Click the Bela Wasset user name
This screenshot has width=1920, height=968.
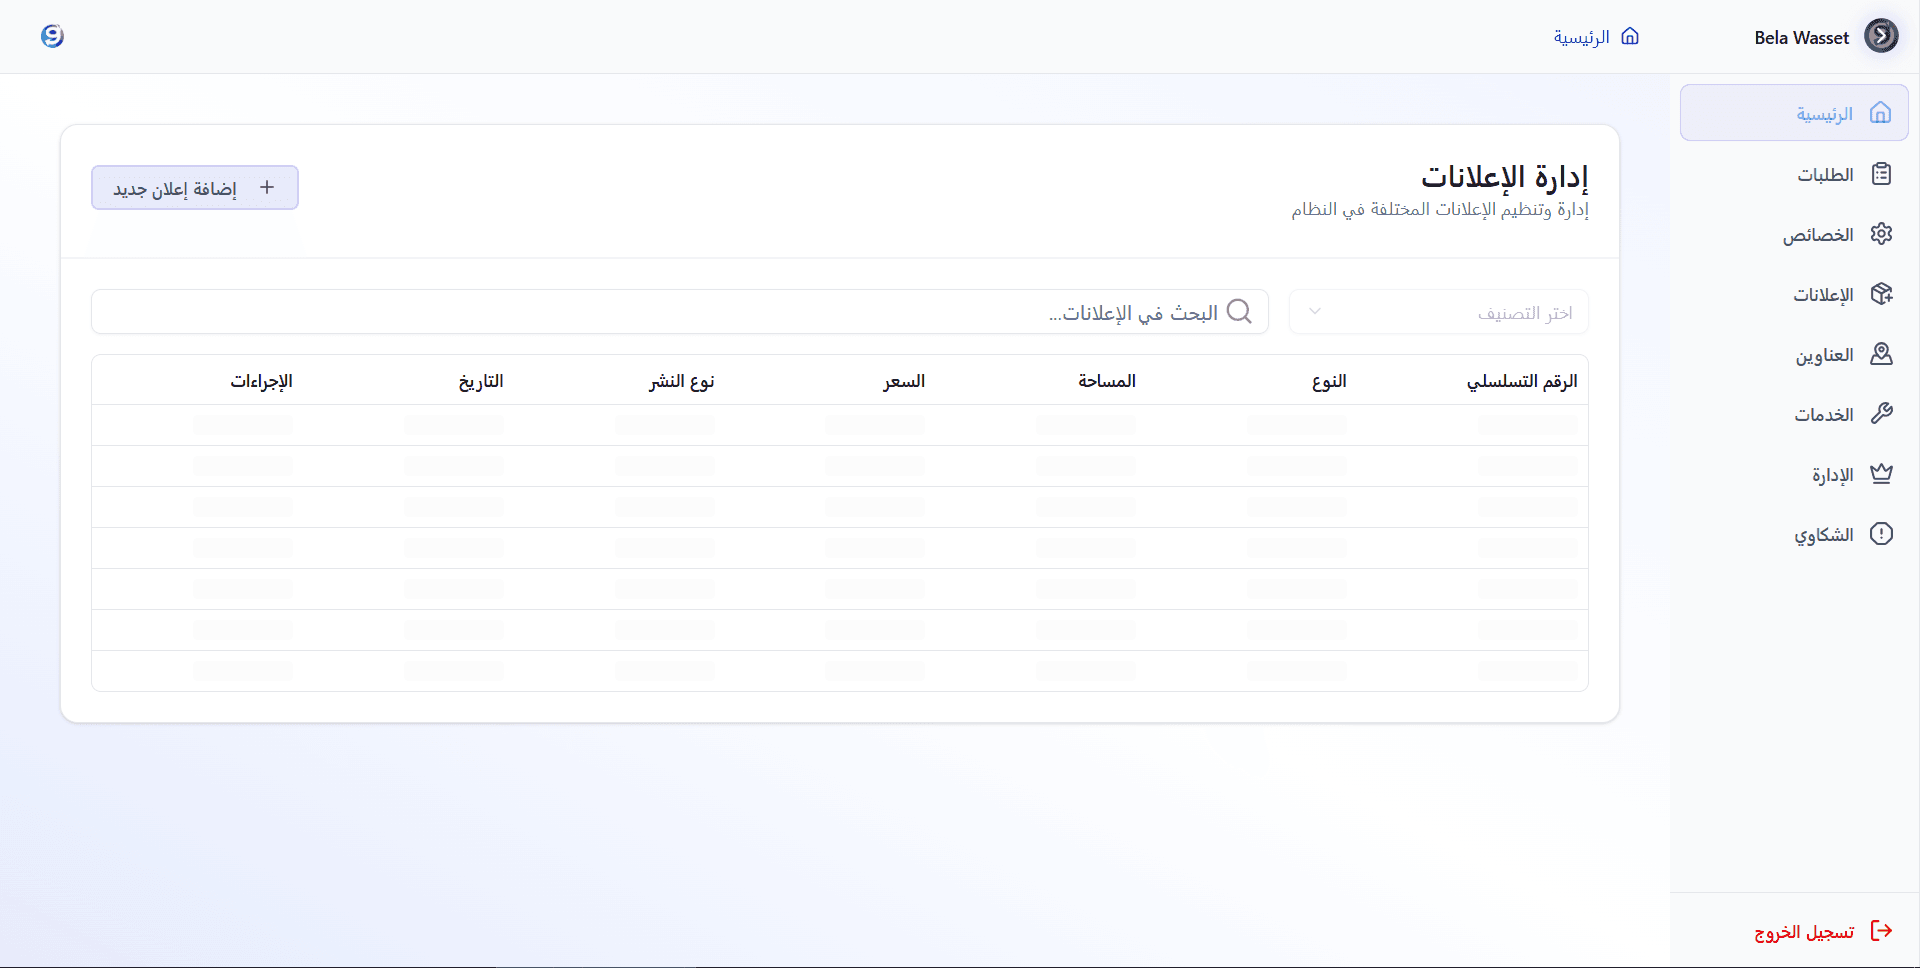click(1801, 38)
